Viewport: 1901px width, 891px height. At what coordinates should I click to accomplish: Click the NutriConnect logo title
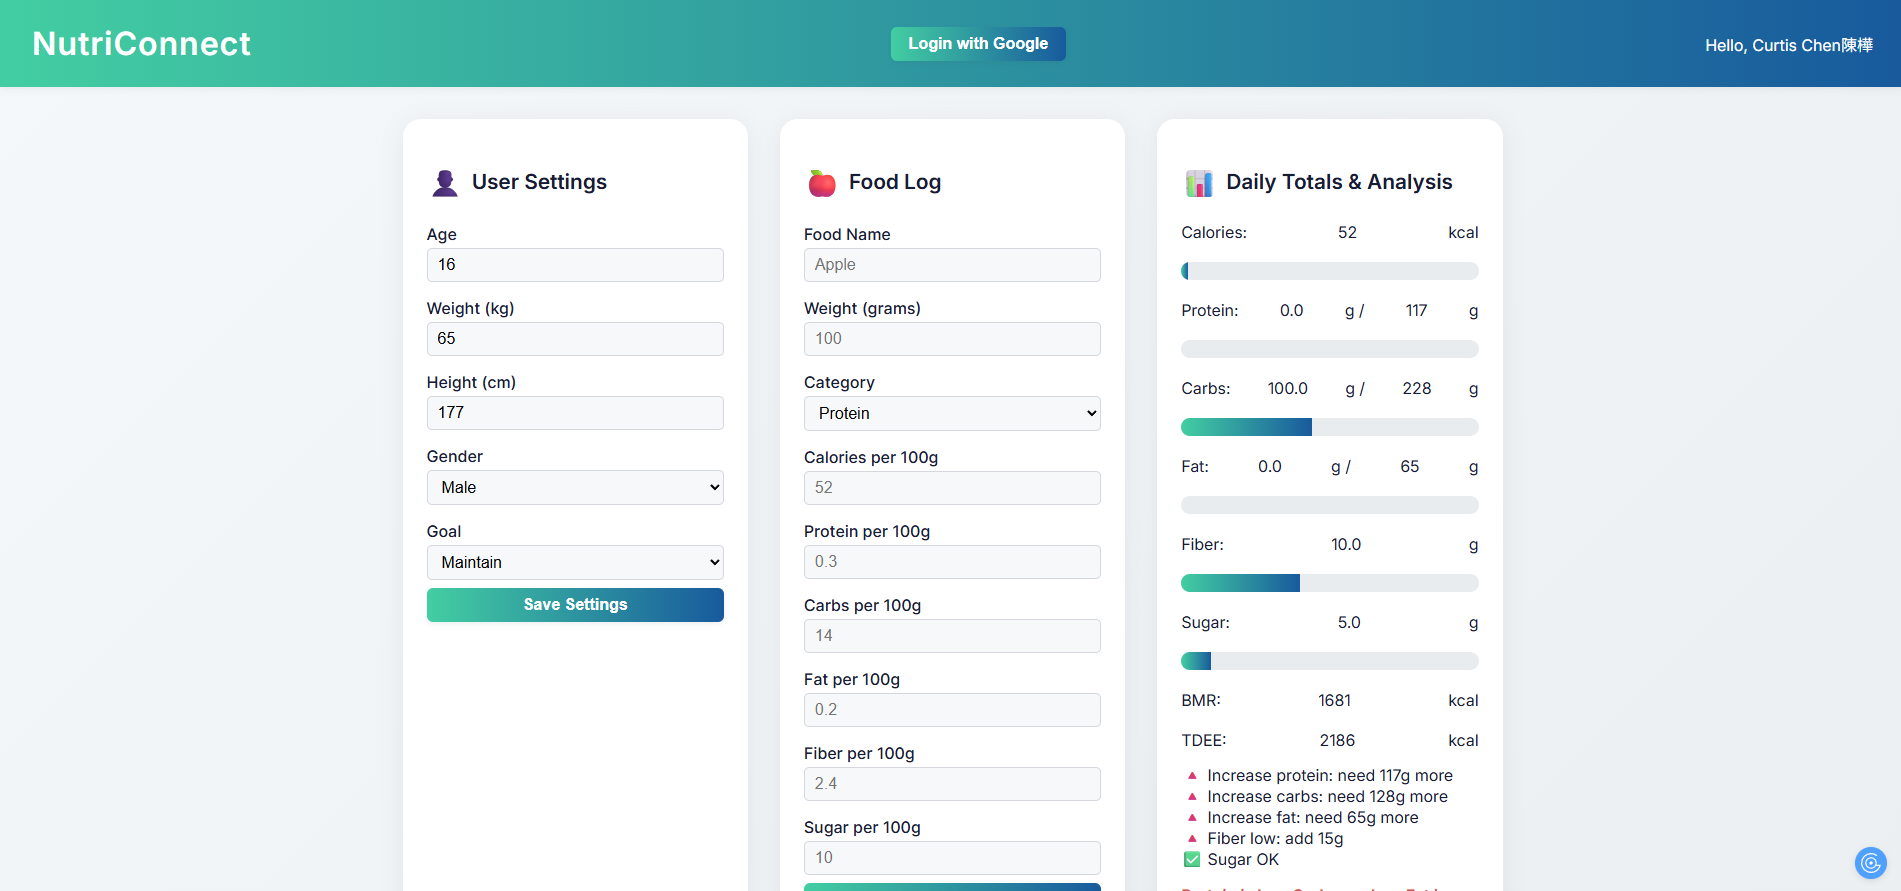(141, 44)
